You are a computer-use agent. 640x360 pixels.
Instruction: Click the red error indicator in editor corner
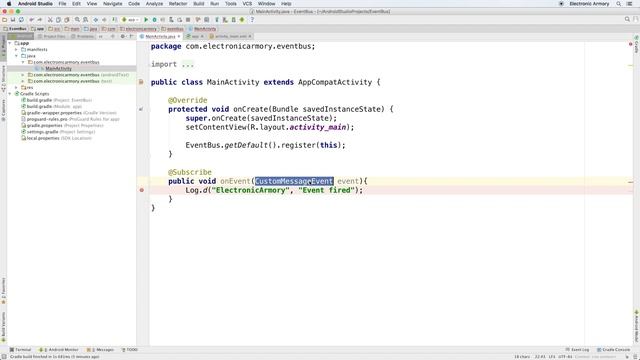631,44
